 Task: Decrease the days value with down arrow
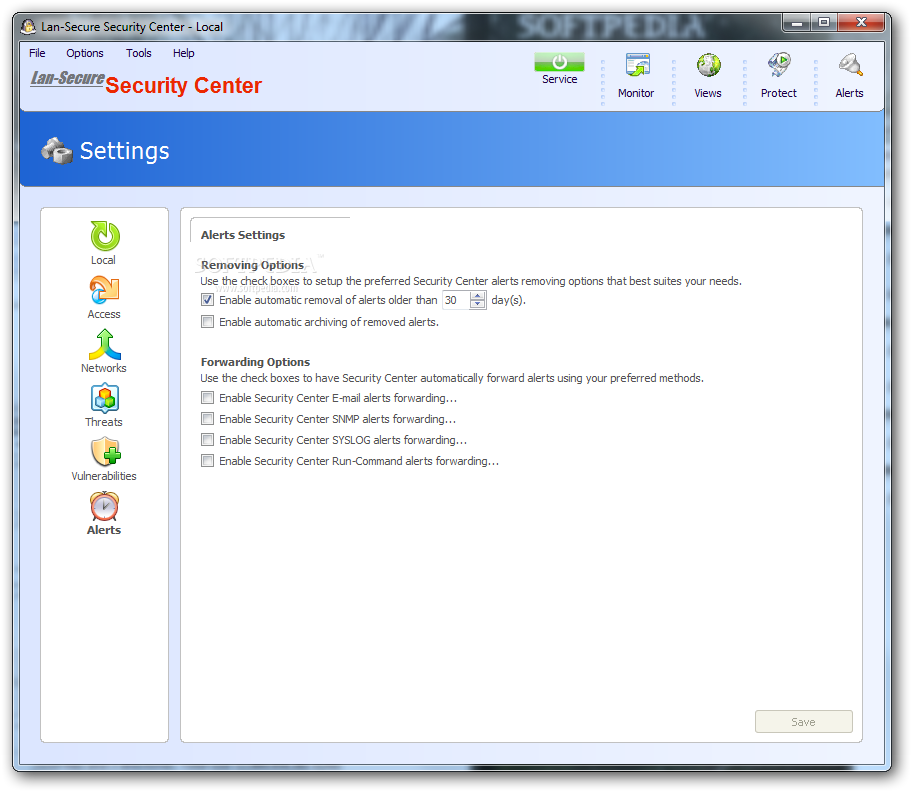point(478,304)
